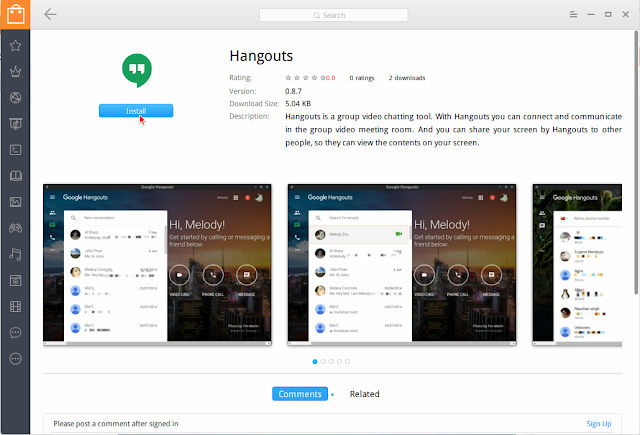Screen dimensions: 640x435
Task: Minimize the store window
Action: [x=591, y=14]
